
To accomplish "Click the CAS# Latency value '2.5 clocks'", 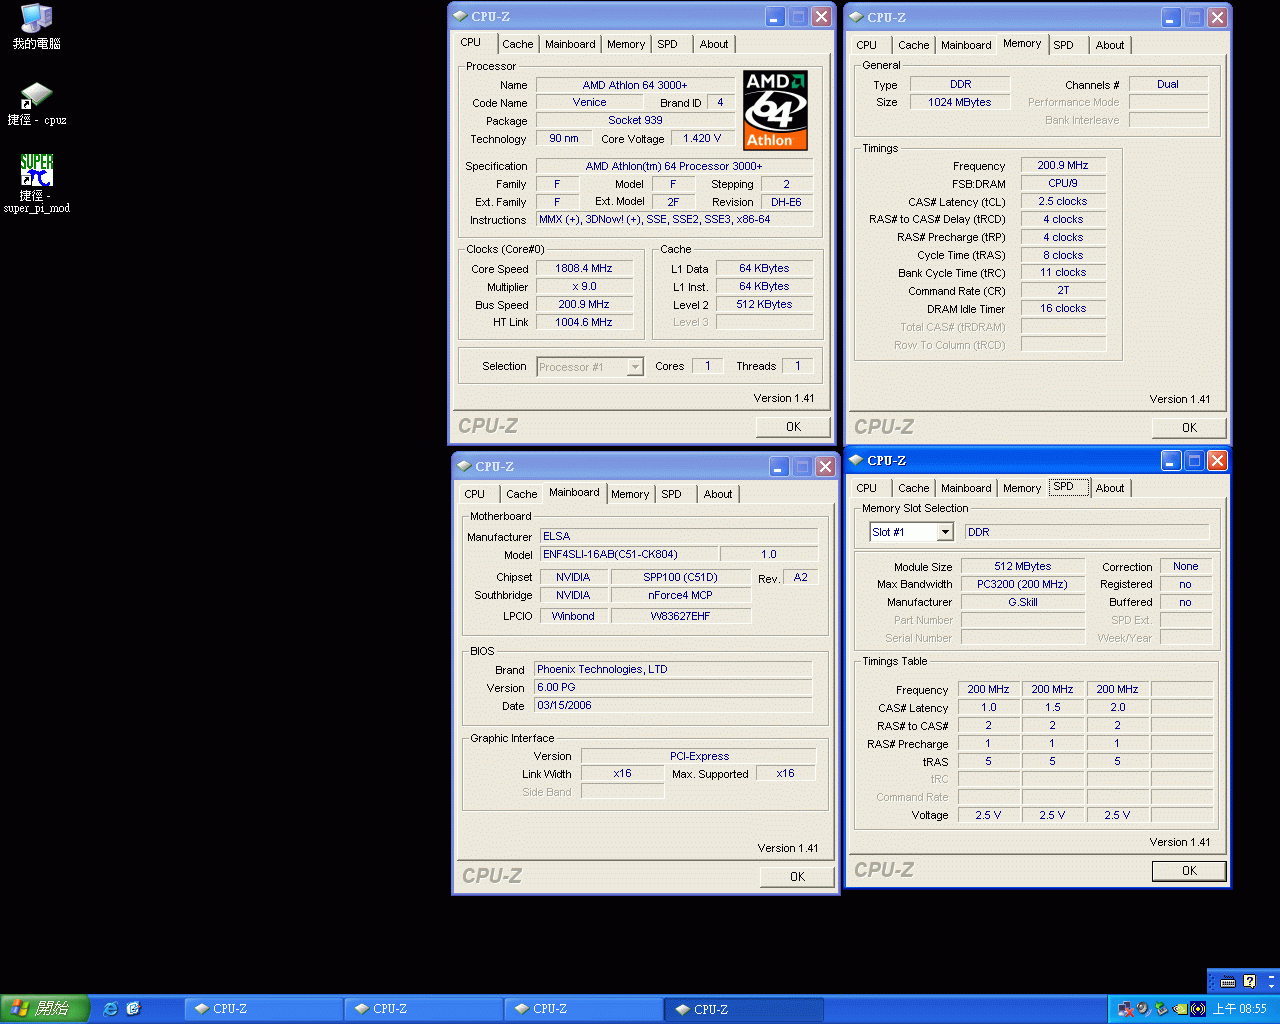I will pos(1063,201).
